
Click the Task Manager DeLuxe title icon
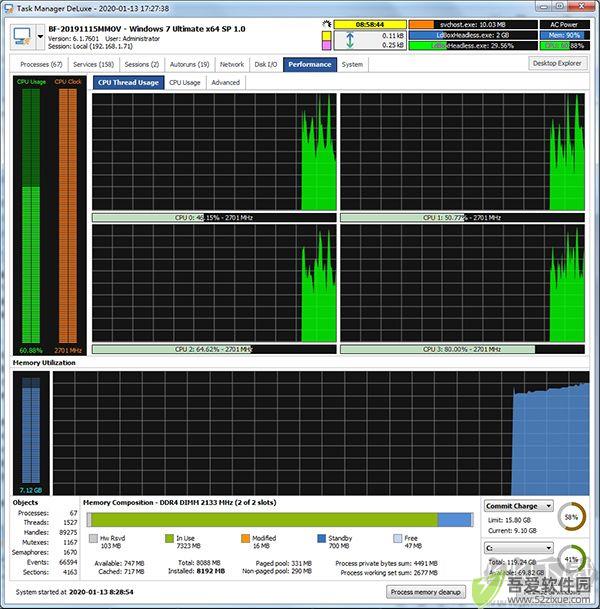click(9, 8)
